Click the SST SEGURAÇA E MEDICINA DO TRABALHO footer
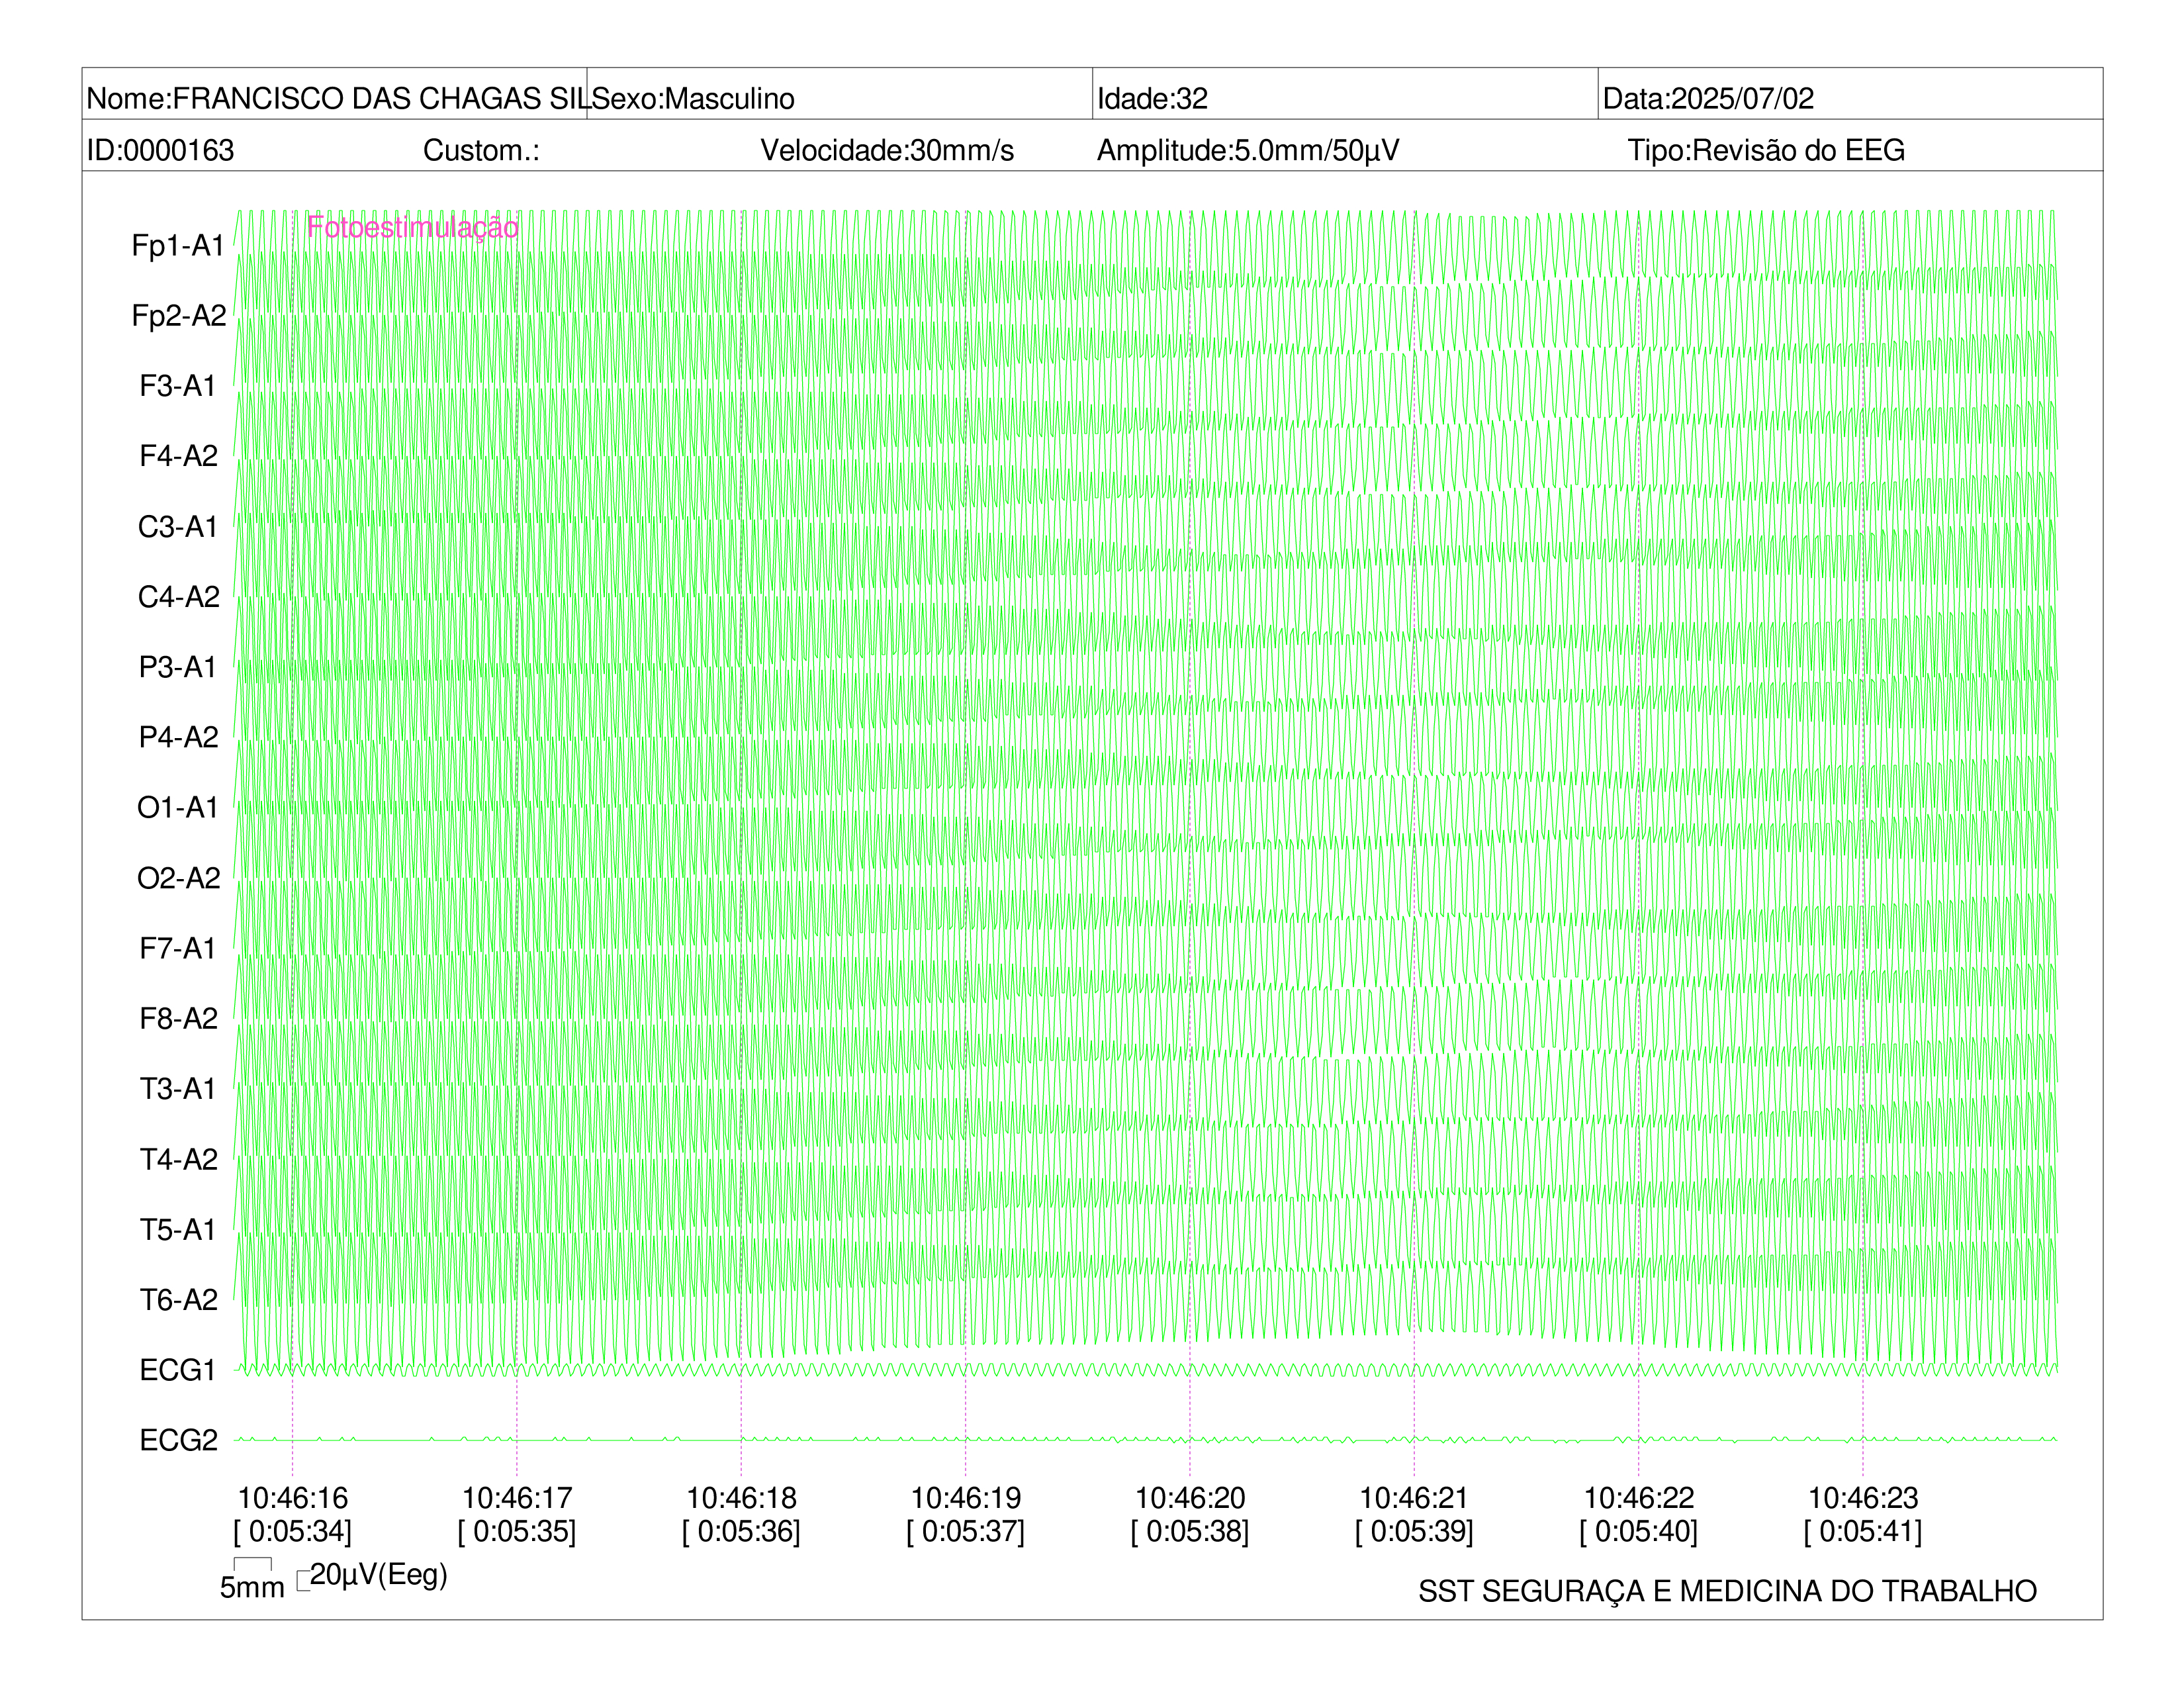The image size is (2184, 1688). (x=1727, y=1591)
